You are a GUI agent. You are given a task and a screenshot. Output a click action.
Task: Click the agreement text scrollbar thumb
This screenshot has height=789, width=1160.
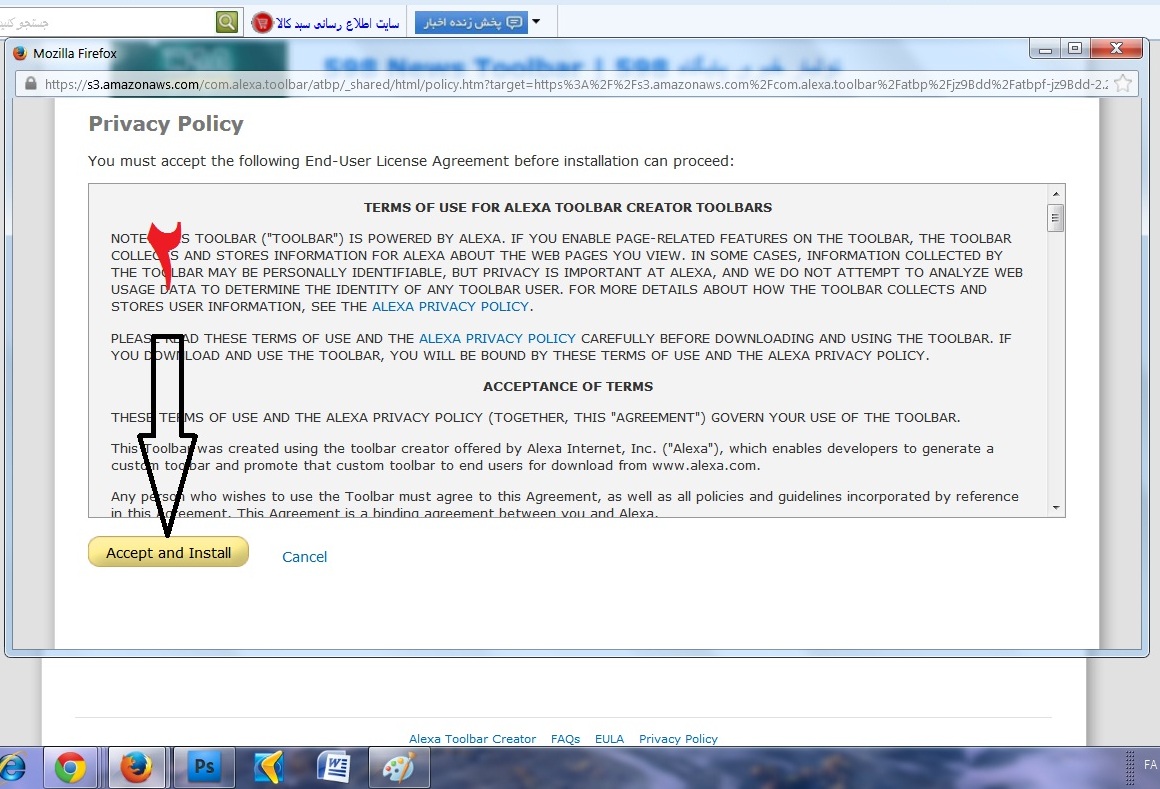1056,218
